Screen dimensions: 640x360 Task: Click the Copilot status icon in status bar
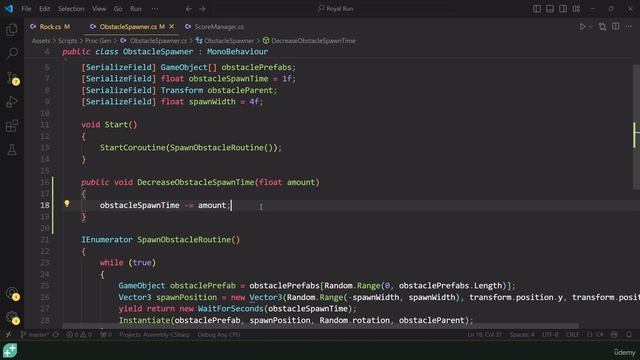(x=614, y=334)
